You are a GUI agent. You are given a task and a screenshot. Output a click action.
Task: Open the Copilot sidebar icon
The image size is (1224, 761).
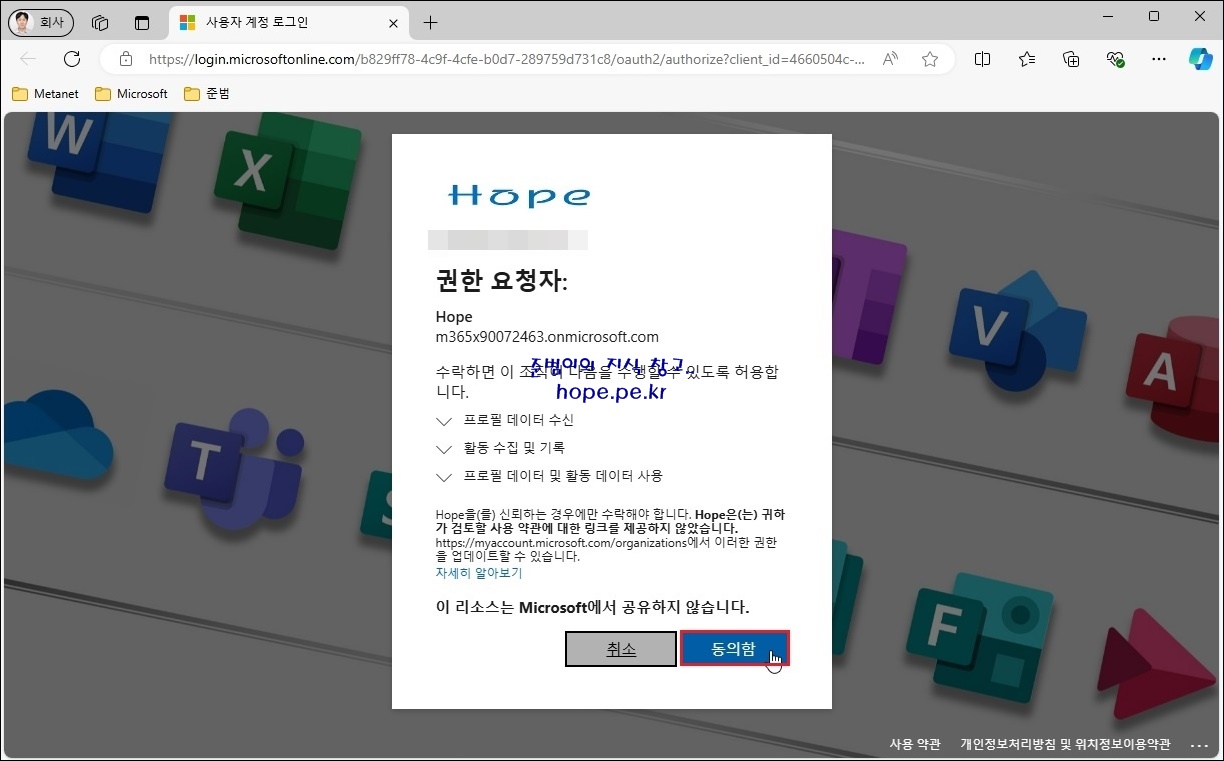(x=1200, y=59)
